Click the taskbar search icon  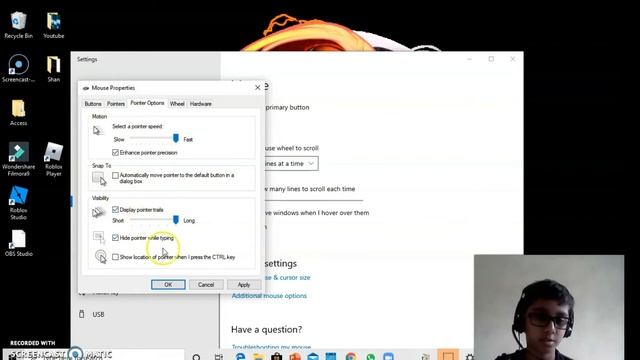(196, 357)
